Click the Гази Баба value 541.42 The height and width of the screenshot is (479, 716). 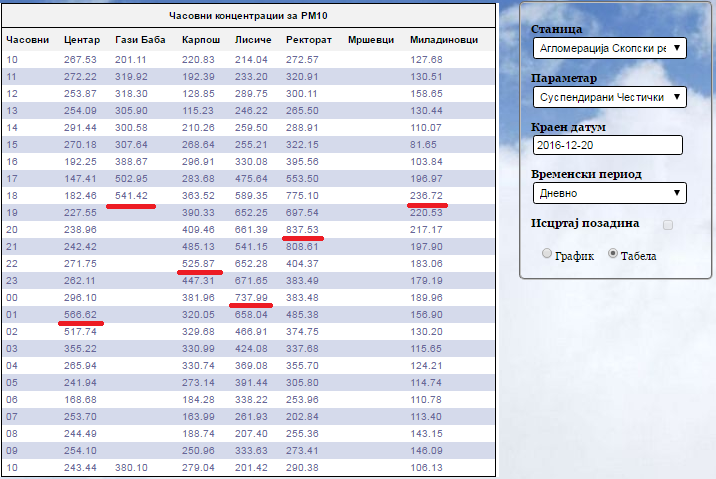tap(131, 196)
